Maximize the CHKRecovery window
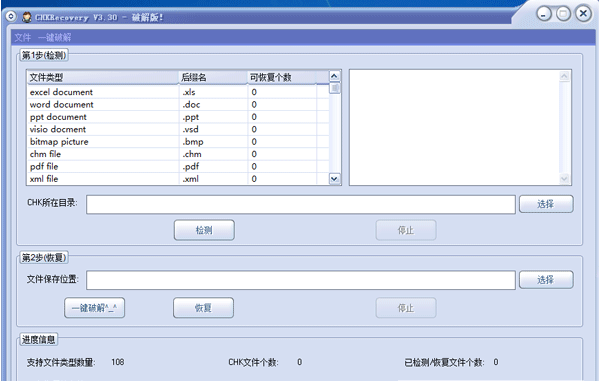Image resolution: width=599 pixels, height=381 pixels. [x=563, y=14]
